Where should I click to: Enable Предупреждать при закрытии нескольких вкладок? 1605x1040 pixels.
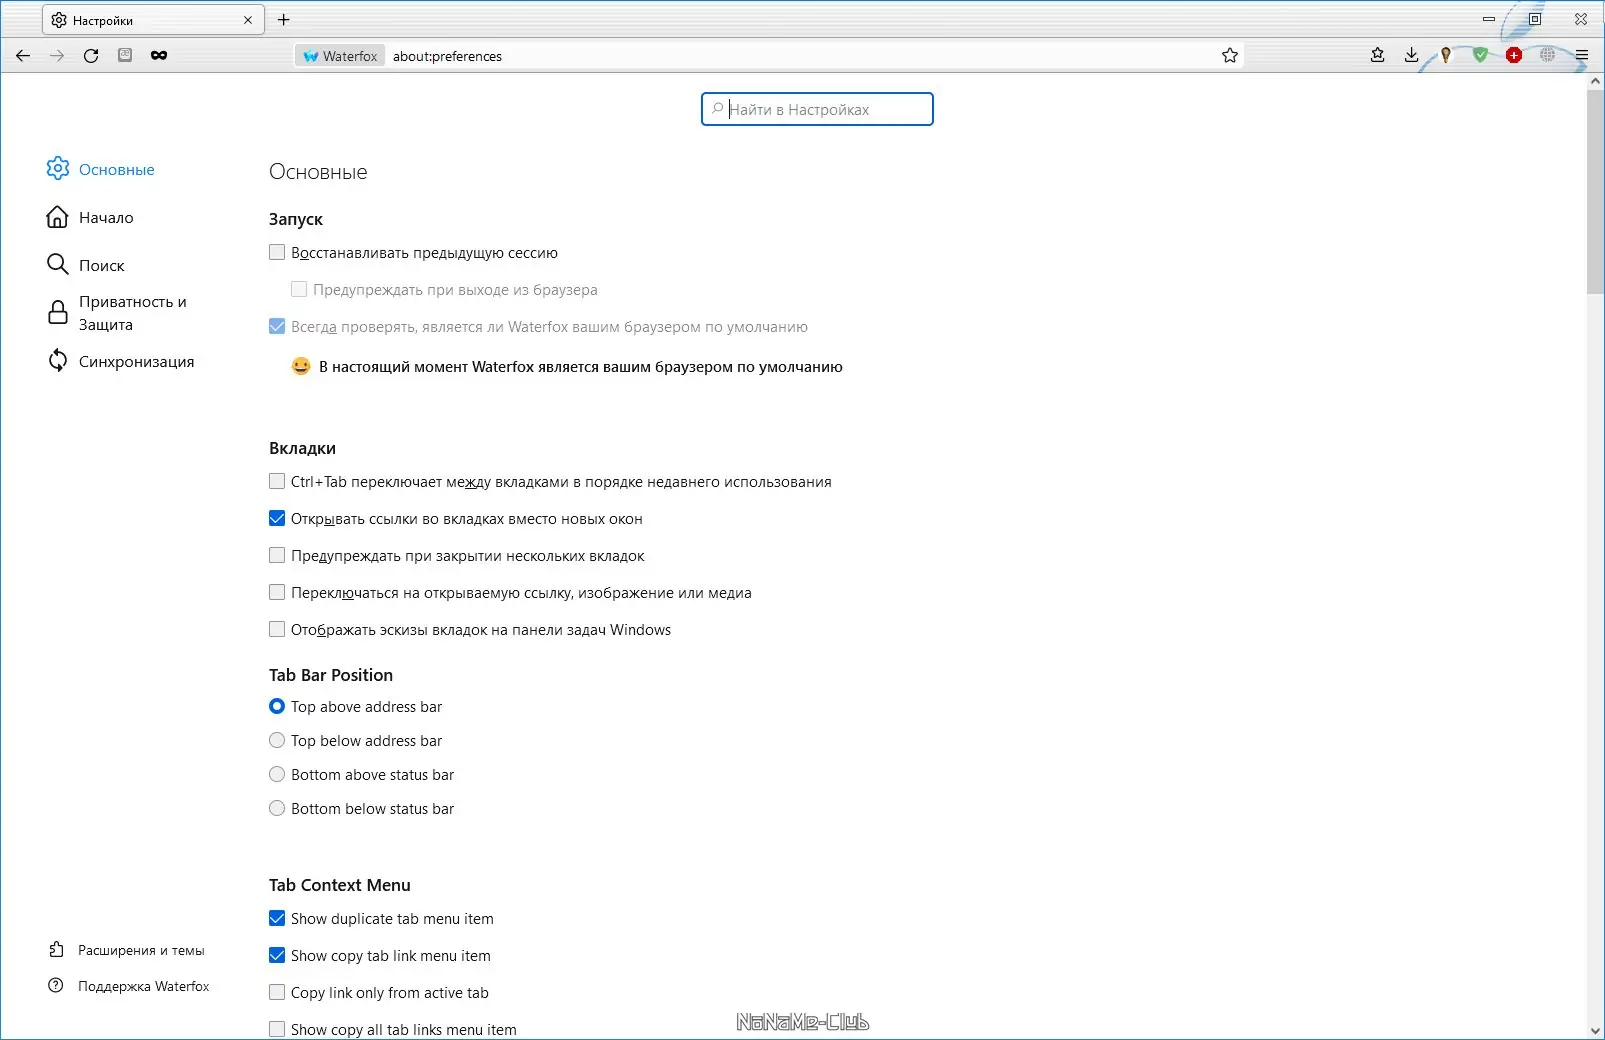(277, 555)
